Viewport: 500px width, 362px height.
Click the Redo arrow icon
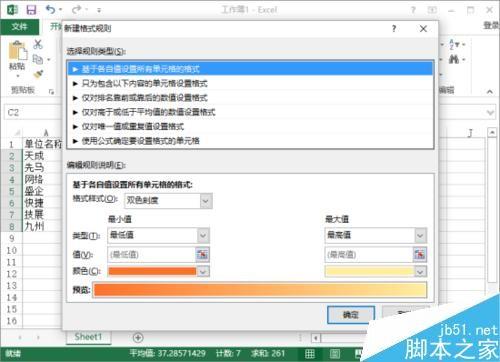click(x=76, y=10)
